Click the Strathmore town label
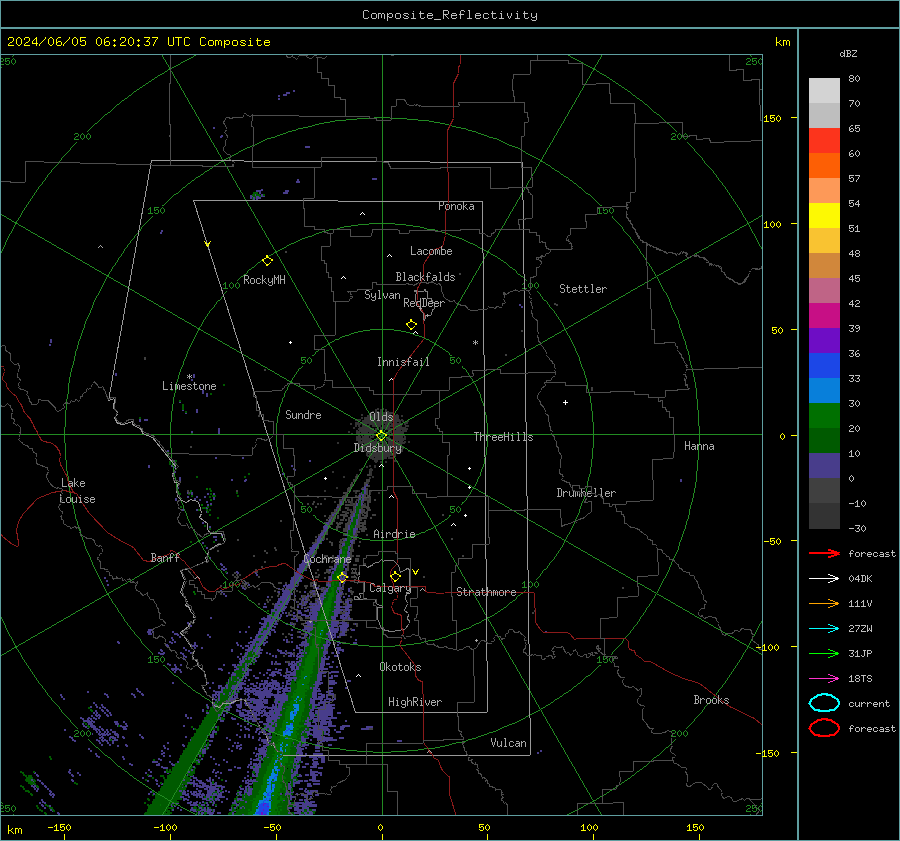 click(x=486, y=592)
